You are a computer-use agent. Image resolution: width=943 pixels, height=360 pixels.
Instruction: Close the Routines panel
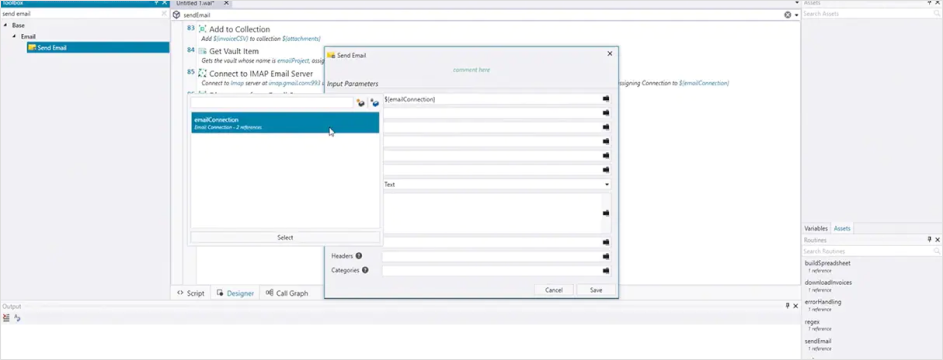tap(938, 240)
